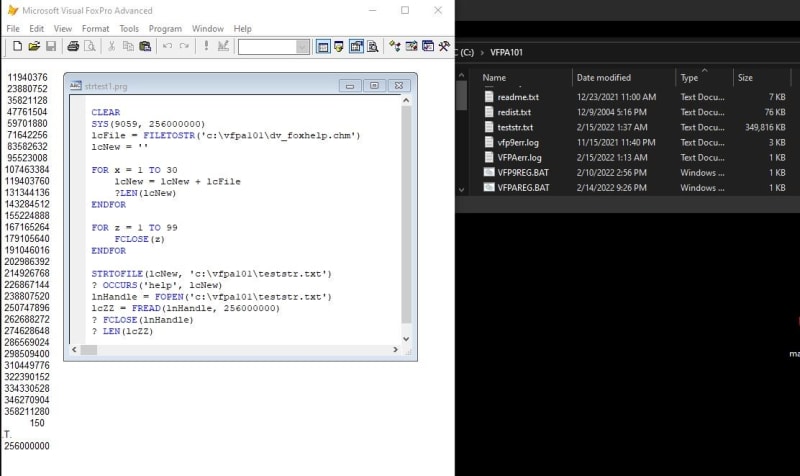Open Object Browser toolbar icon

coord(411,47)
